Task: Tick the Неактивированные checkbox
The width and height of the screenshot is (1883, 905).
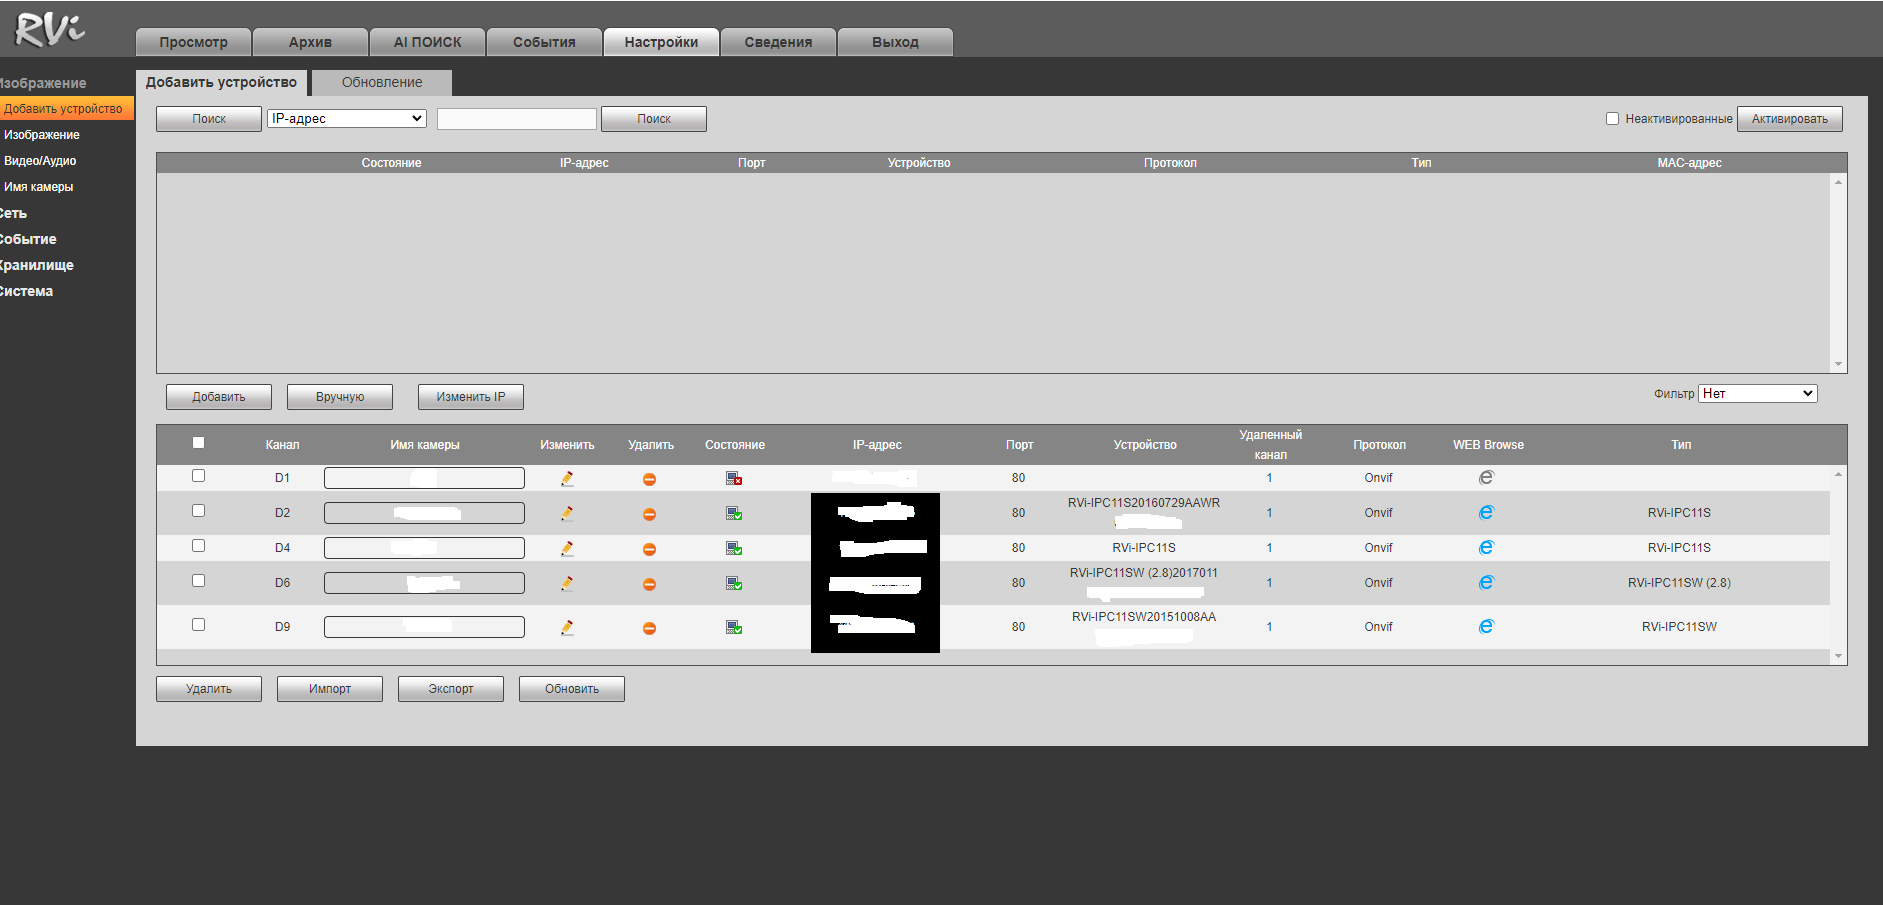Action: point(1612,118)
